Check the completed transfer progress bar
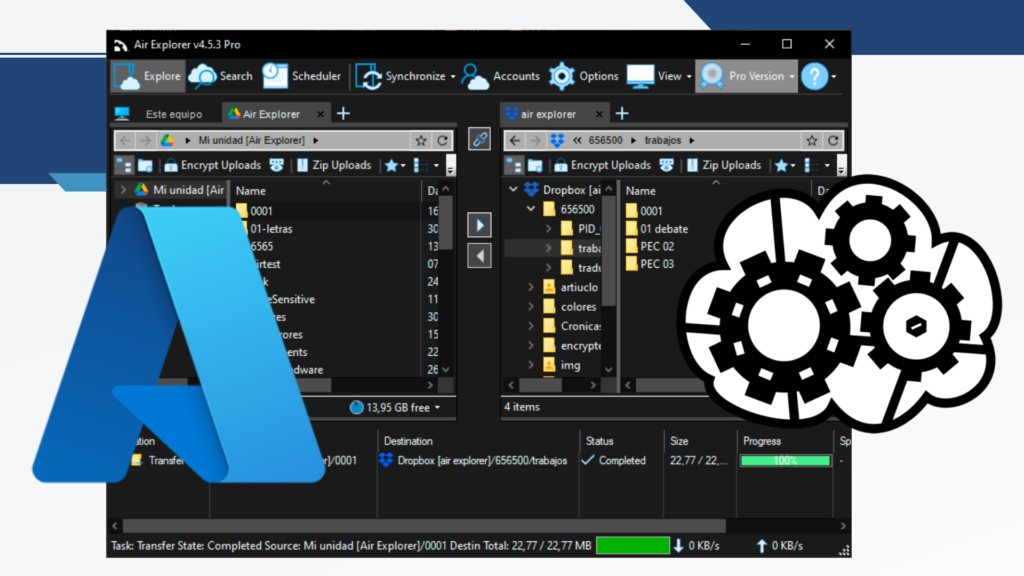The width and height of the screenshot is (1024, 576). [783, 460]
